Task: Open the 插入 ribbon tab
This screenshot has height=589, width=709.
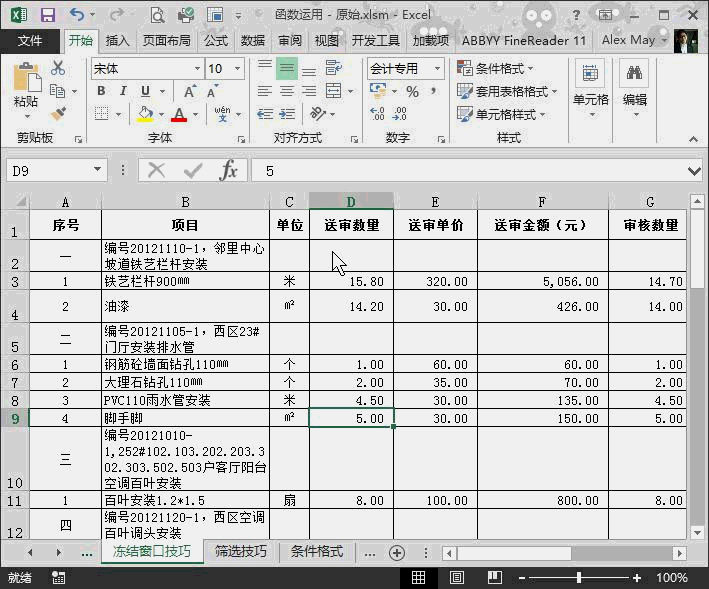Action: 118,41
